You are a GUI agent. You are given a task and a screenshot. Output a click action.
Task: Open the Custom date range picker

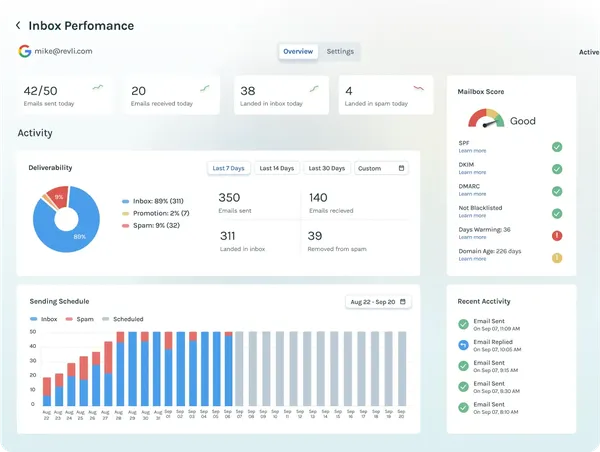point(381,168)
